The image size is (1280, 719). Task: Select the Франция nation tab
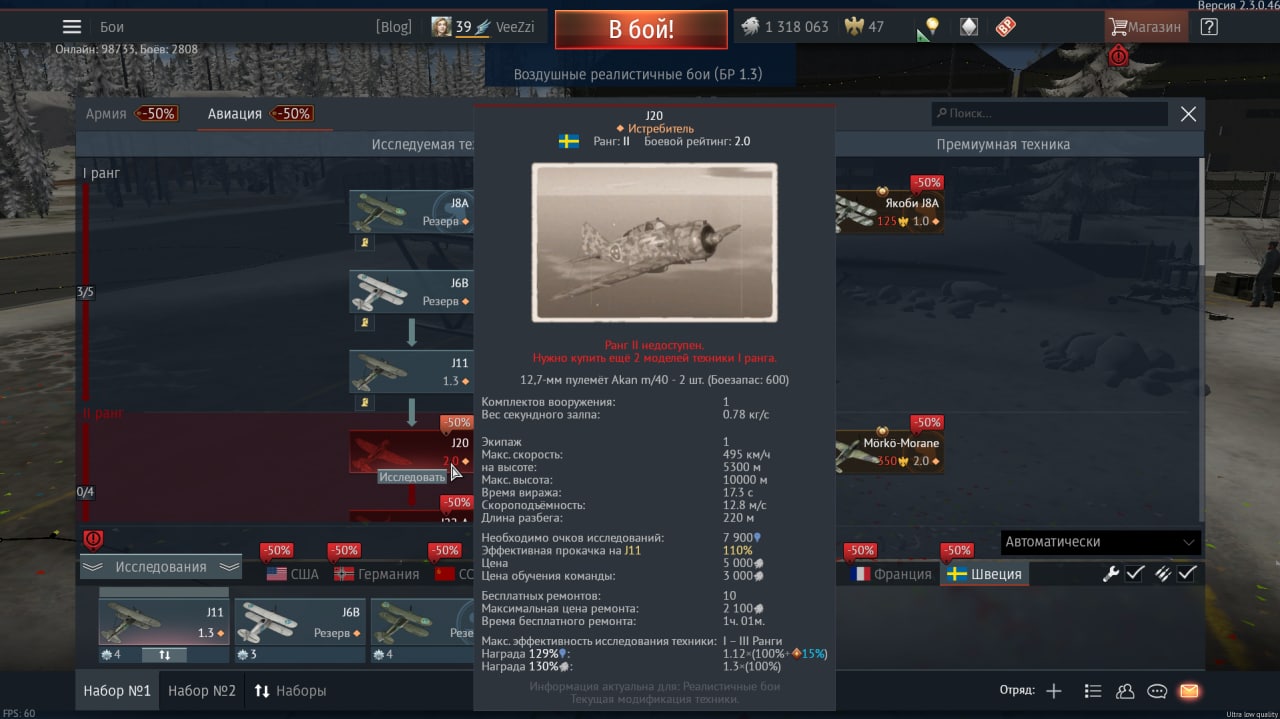click(x=891, y=574)
